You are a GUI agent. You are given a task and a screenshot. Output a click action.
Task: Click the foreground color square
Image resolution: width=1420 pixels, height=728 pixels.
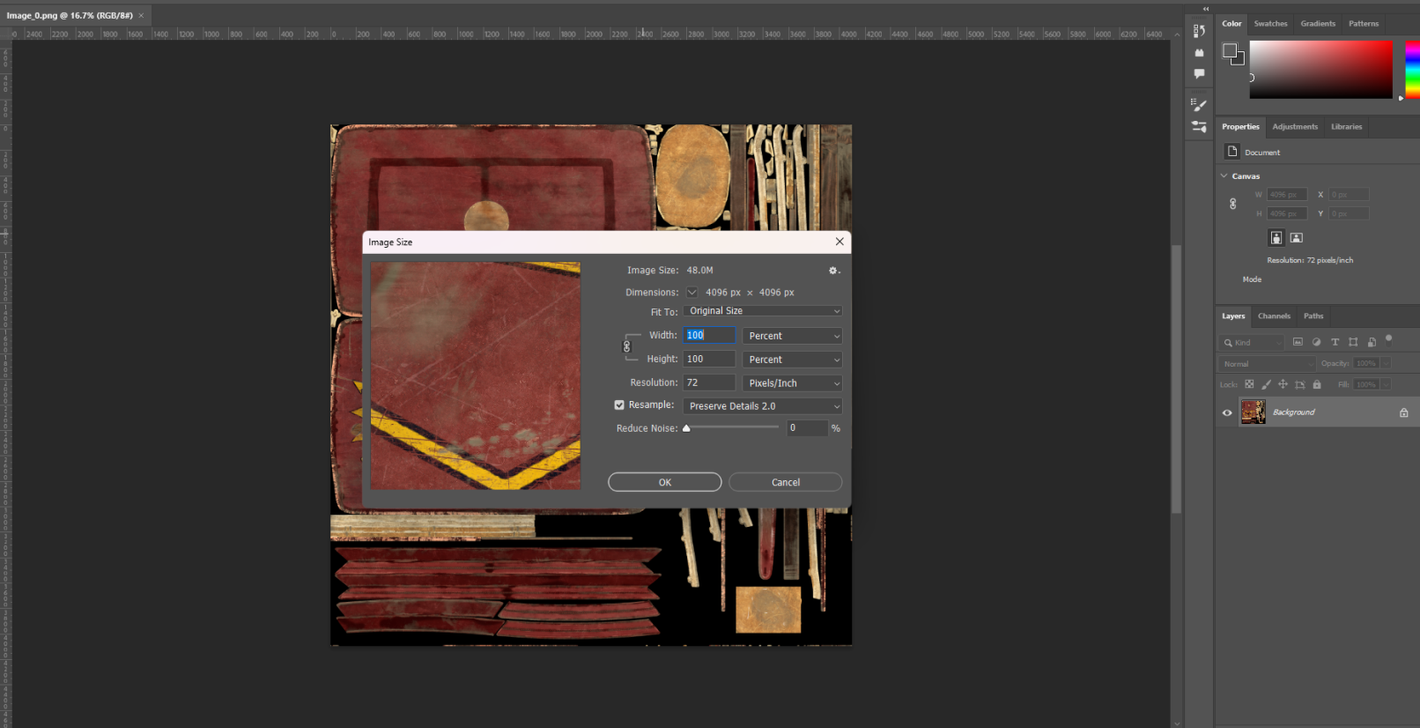coord(1230,51)
